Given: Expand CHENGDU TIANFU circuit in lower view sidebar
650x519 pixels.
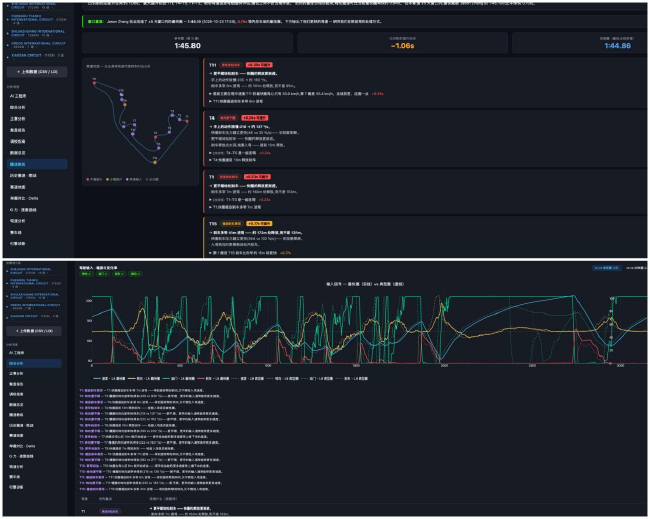Looking at the screenshot, I should click(x=34, y=283).
